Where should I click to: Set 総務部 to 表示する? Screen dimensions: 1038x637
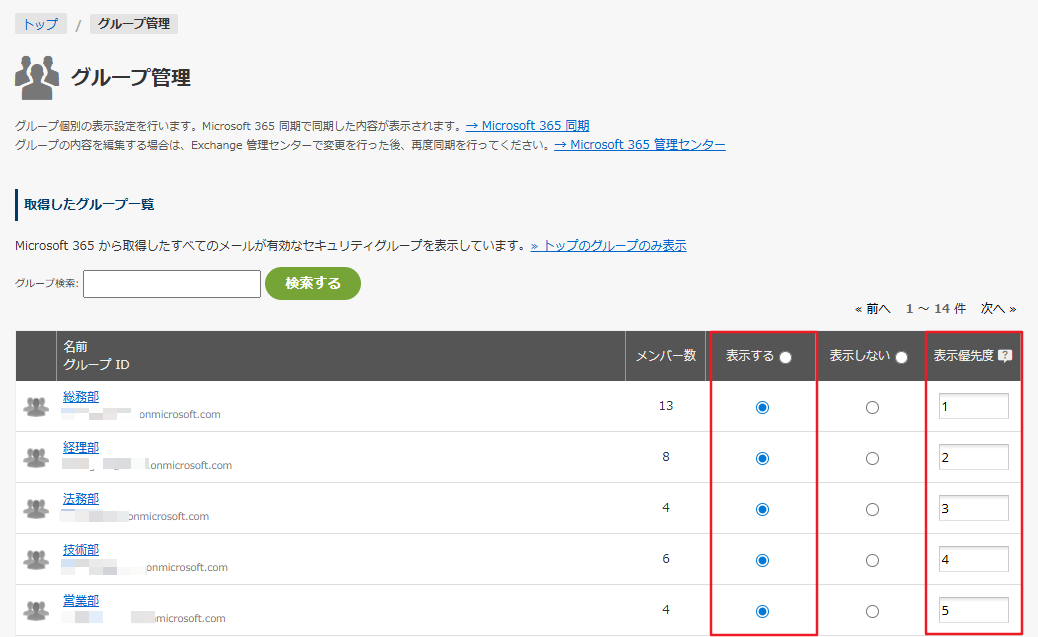pyautogui.click(x=762, y=407)
